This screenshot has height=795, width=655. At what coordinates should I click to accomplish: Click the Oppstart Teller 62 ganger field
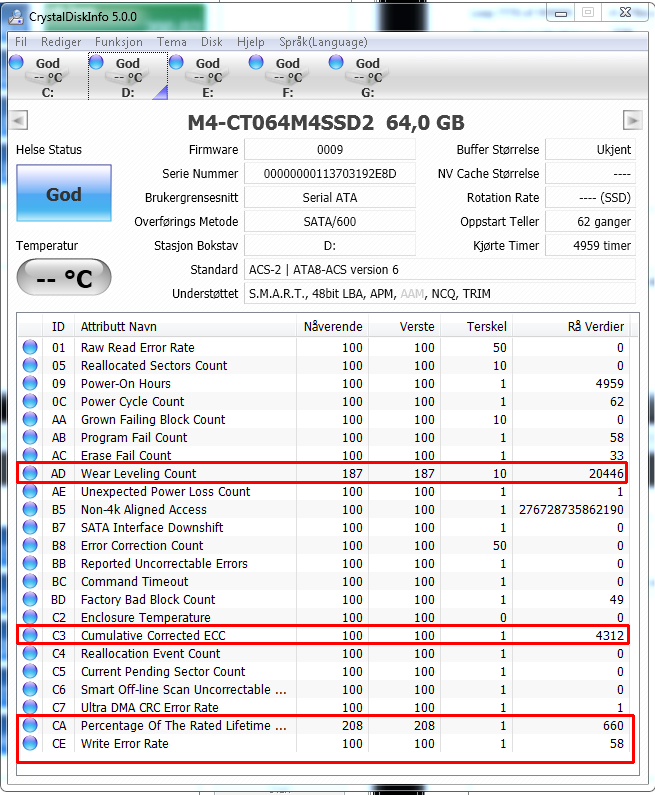tap(590, 222)
